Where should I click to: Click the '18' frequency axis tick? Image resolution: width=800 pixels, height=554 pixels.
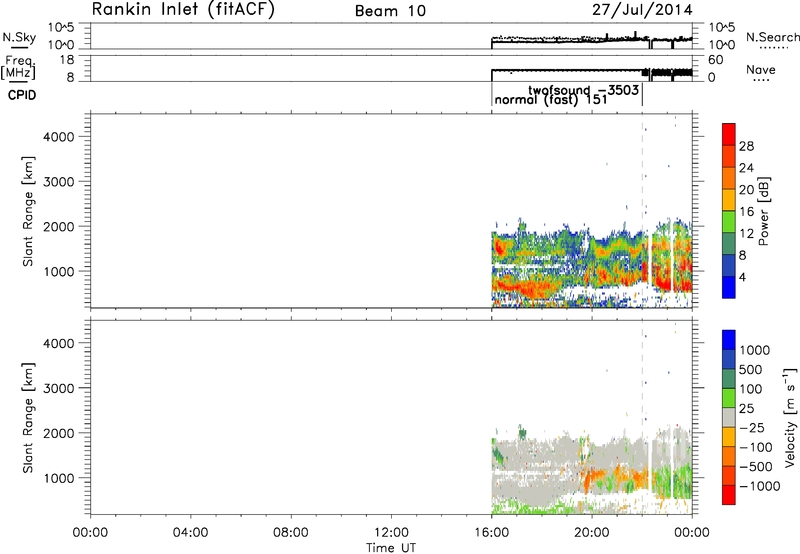(68, 60)
